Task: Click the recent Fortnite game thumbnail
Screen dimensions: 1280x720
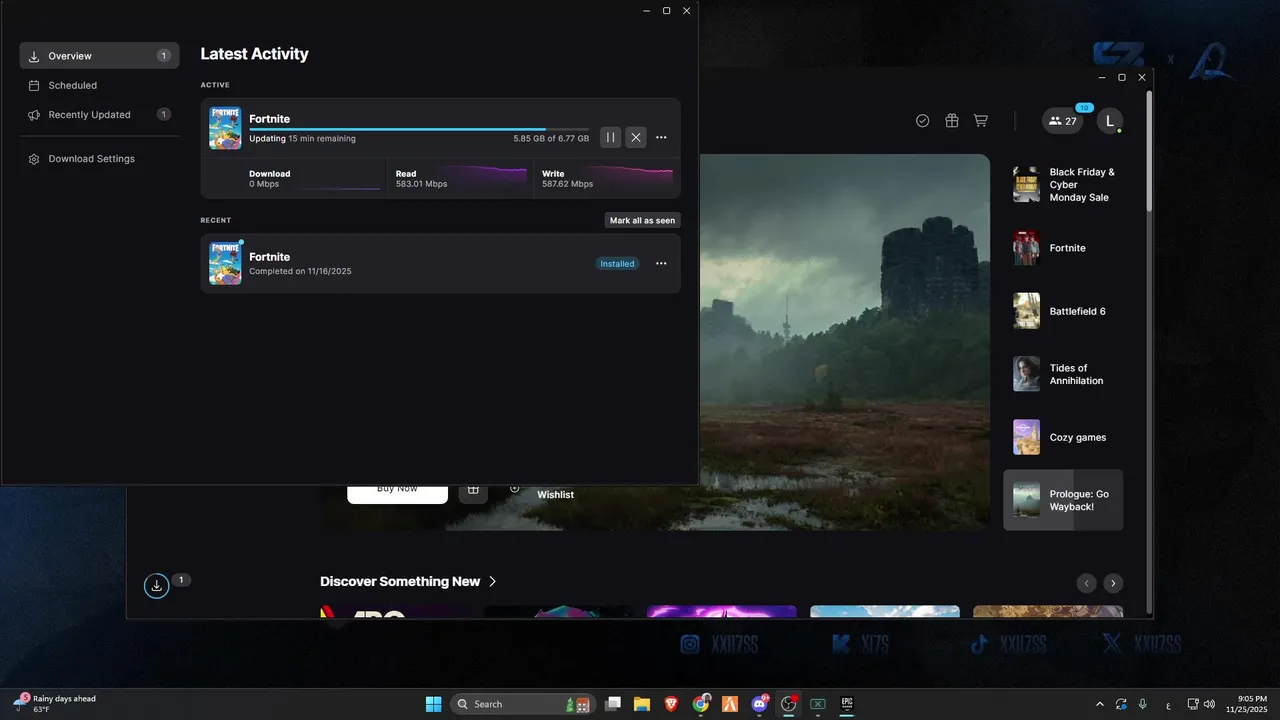Action: 225,263
